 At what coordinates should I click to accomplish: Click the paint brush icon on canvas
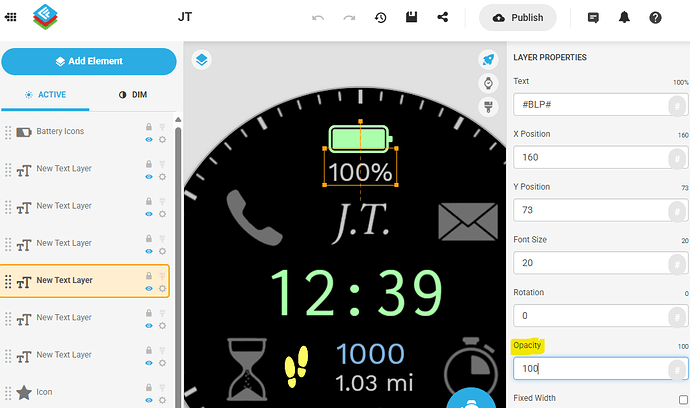pyautogui.click(x=488, y=107)
